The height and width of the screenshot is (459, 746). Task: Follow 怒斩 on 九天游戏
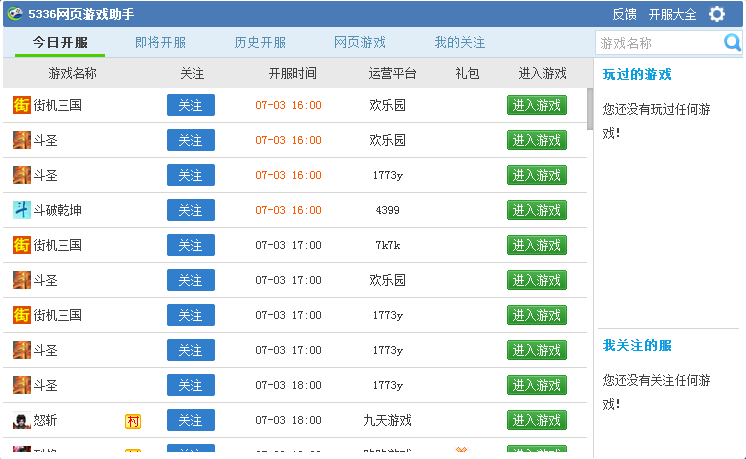[191, 420]
